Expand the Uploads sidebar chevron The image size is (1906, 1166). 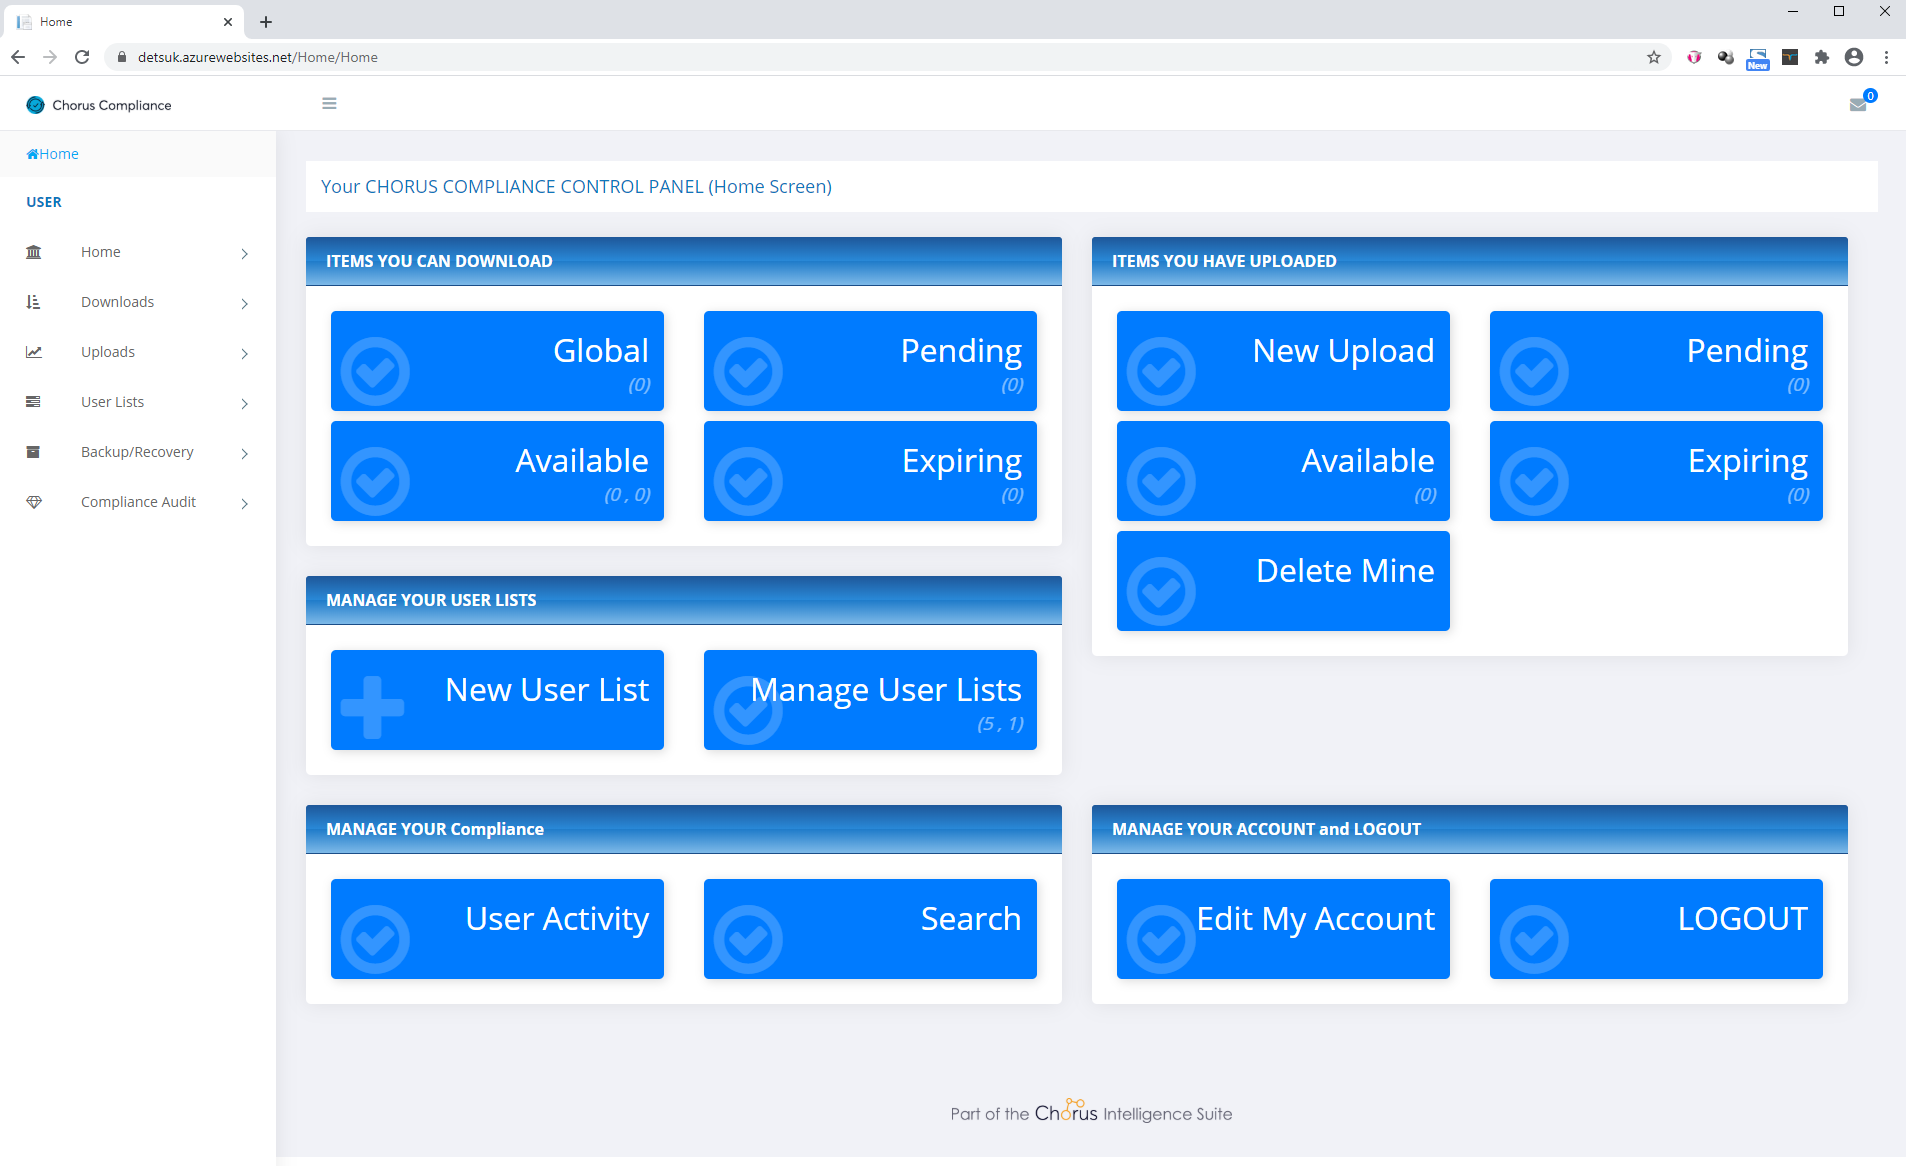245,354
